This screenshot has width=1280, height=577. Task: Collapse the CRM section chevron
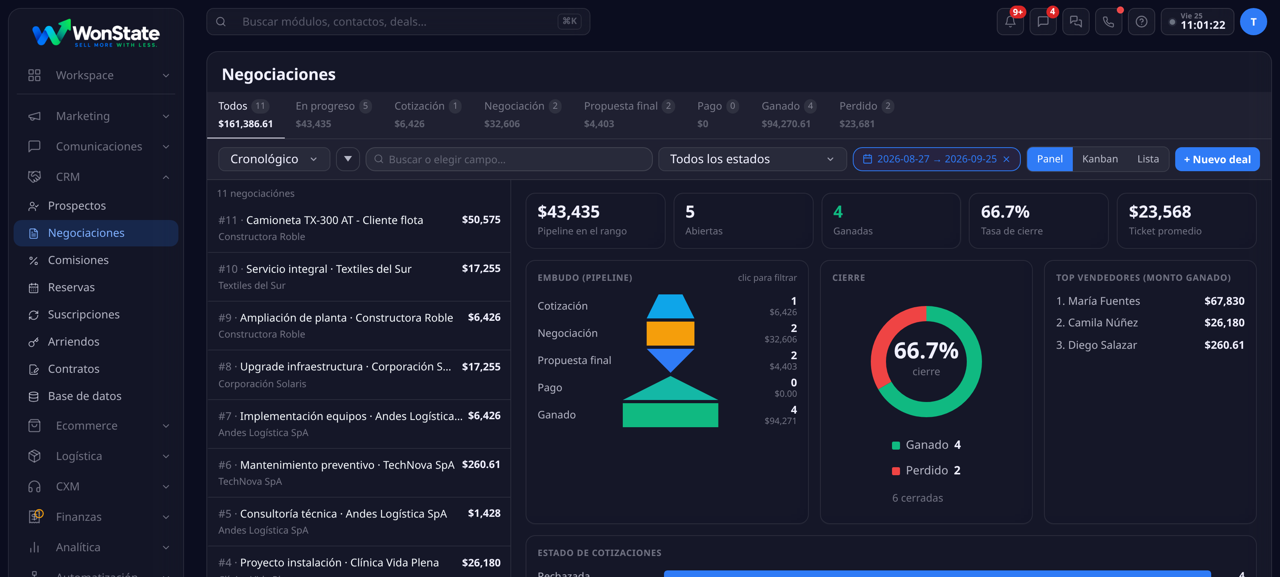click(x=166, y=177)
